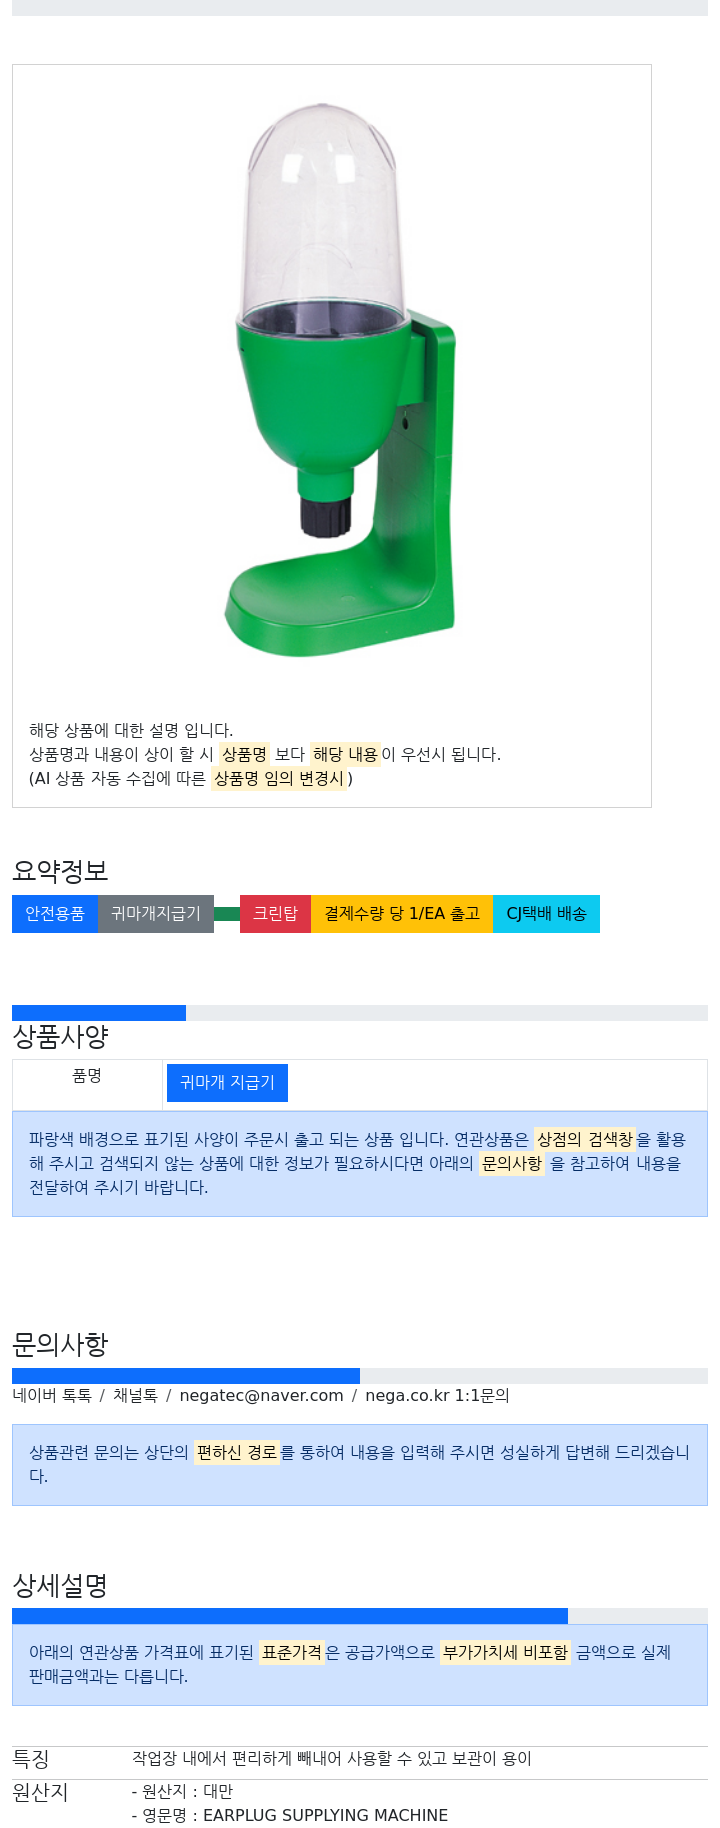Image resolution: width=720 pixels, height=1828 pixels.
Task: Click the blue 귀마개 지급기 spec button
Action: point(227,1083)
